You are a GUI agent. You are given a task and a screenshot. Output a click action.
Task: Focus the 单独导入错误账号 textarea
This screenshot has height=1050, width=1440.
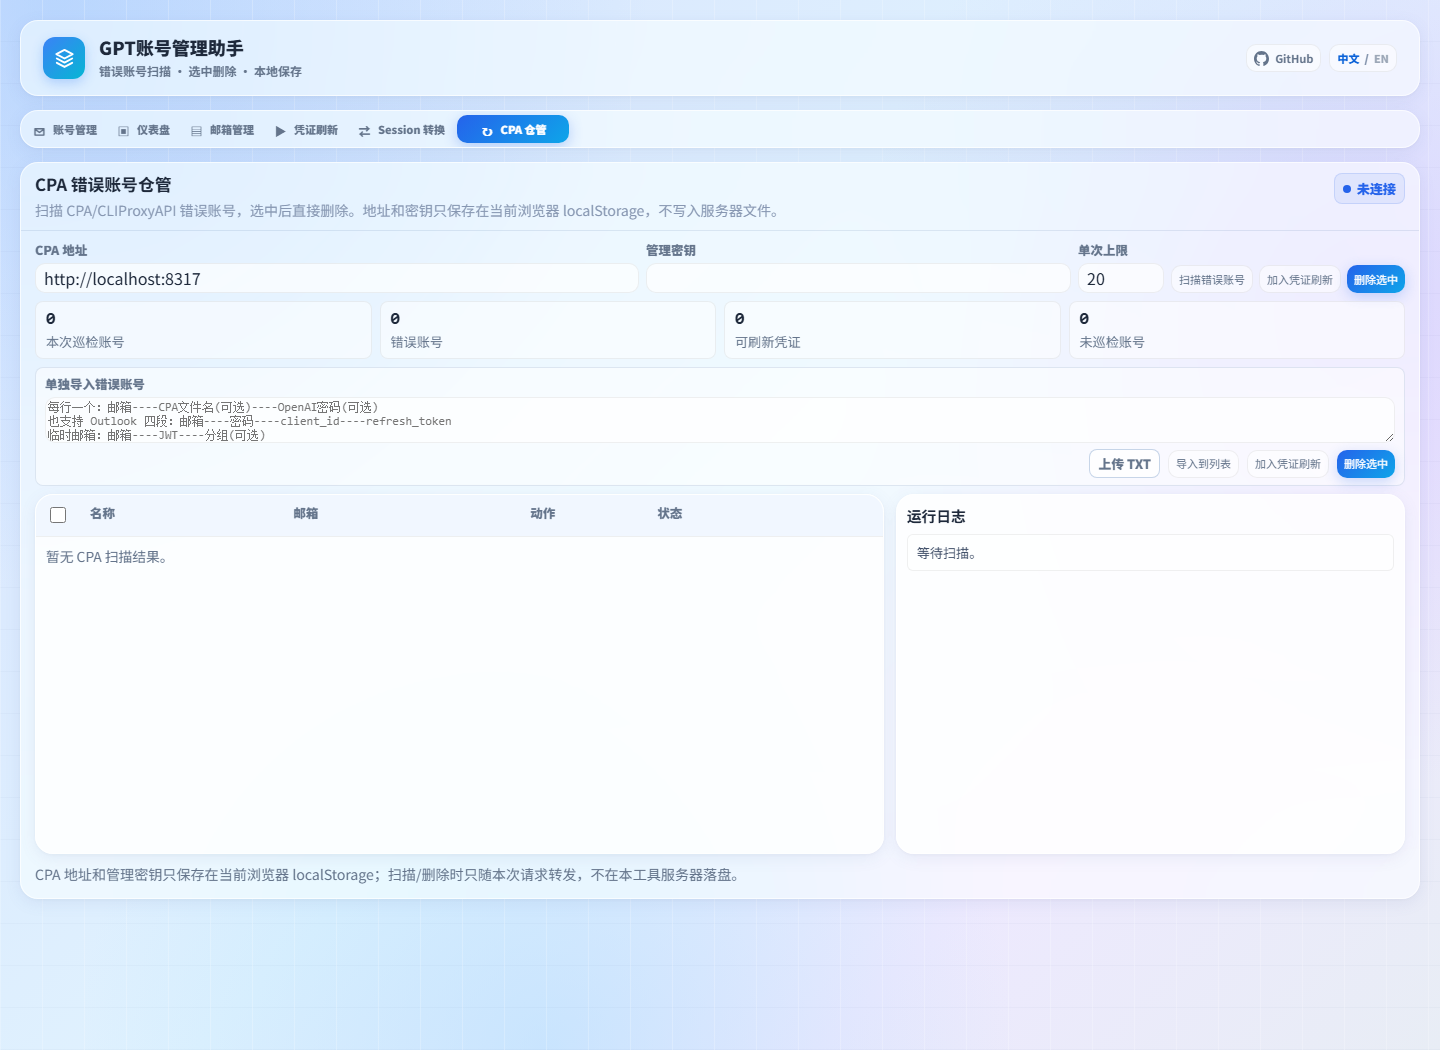(719, 420)
